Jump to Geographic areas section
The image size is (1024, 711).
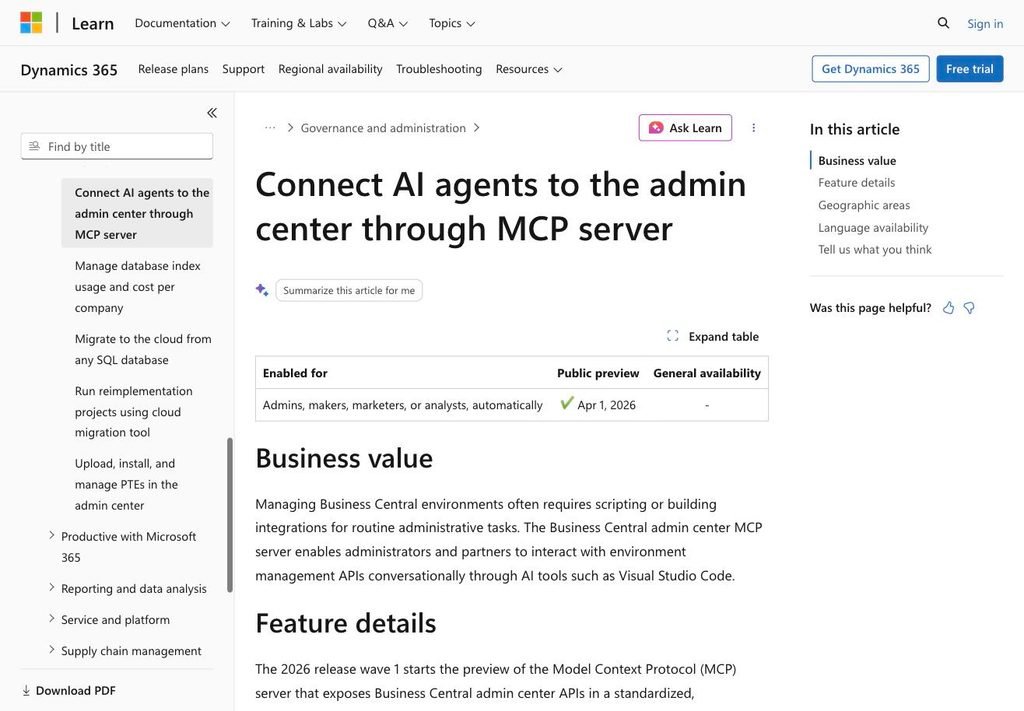tap(864, 205)
